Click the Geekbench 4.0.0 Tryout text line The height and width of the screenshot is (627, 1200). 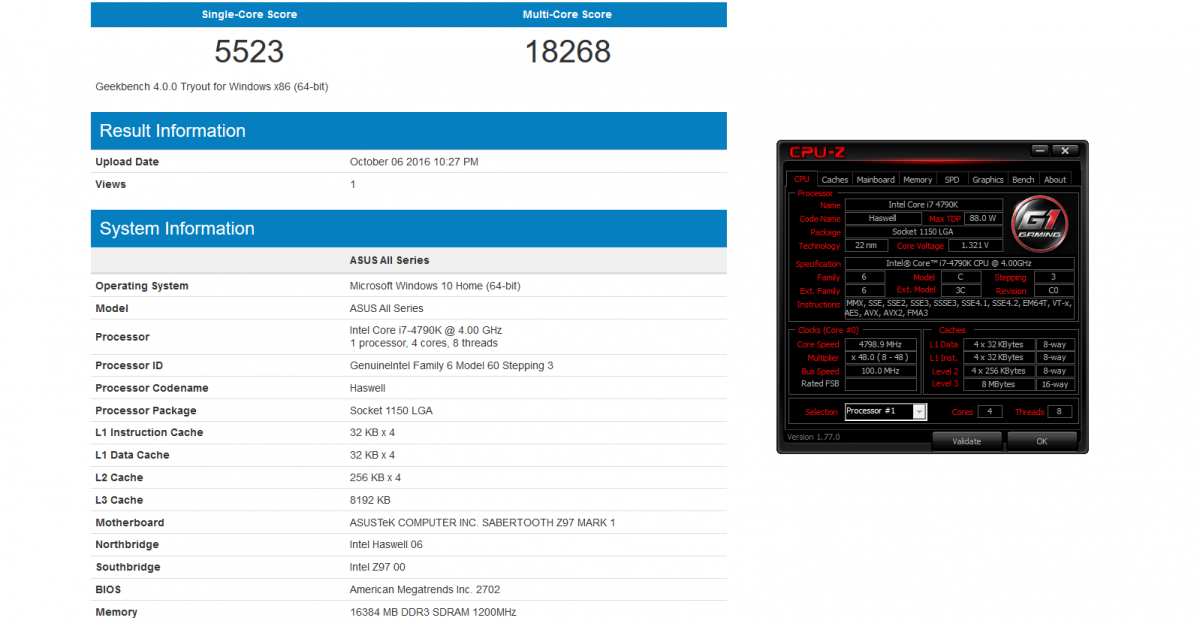(x=212, y=87)
